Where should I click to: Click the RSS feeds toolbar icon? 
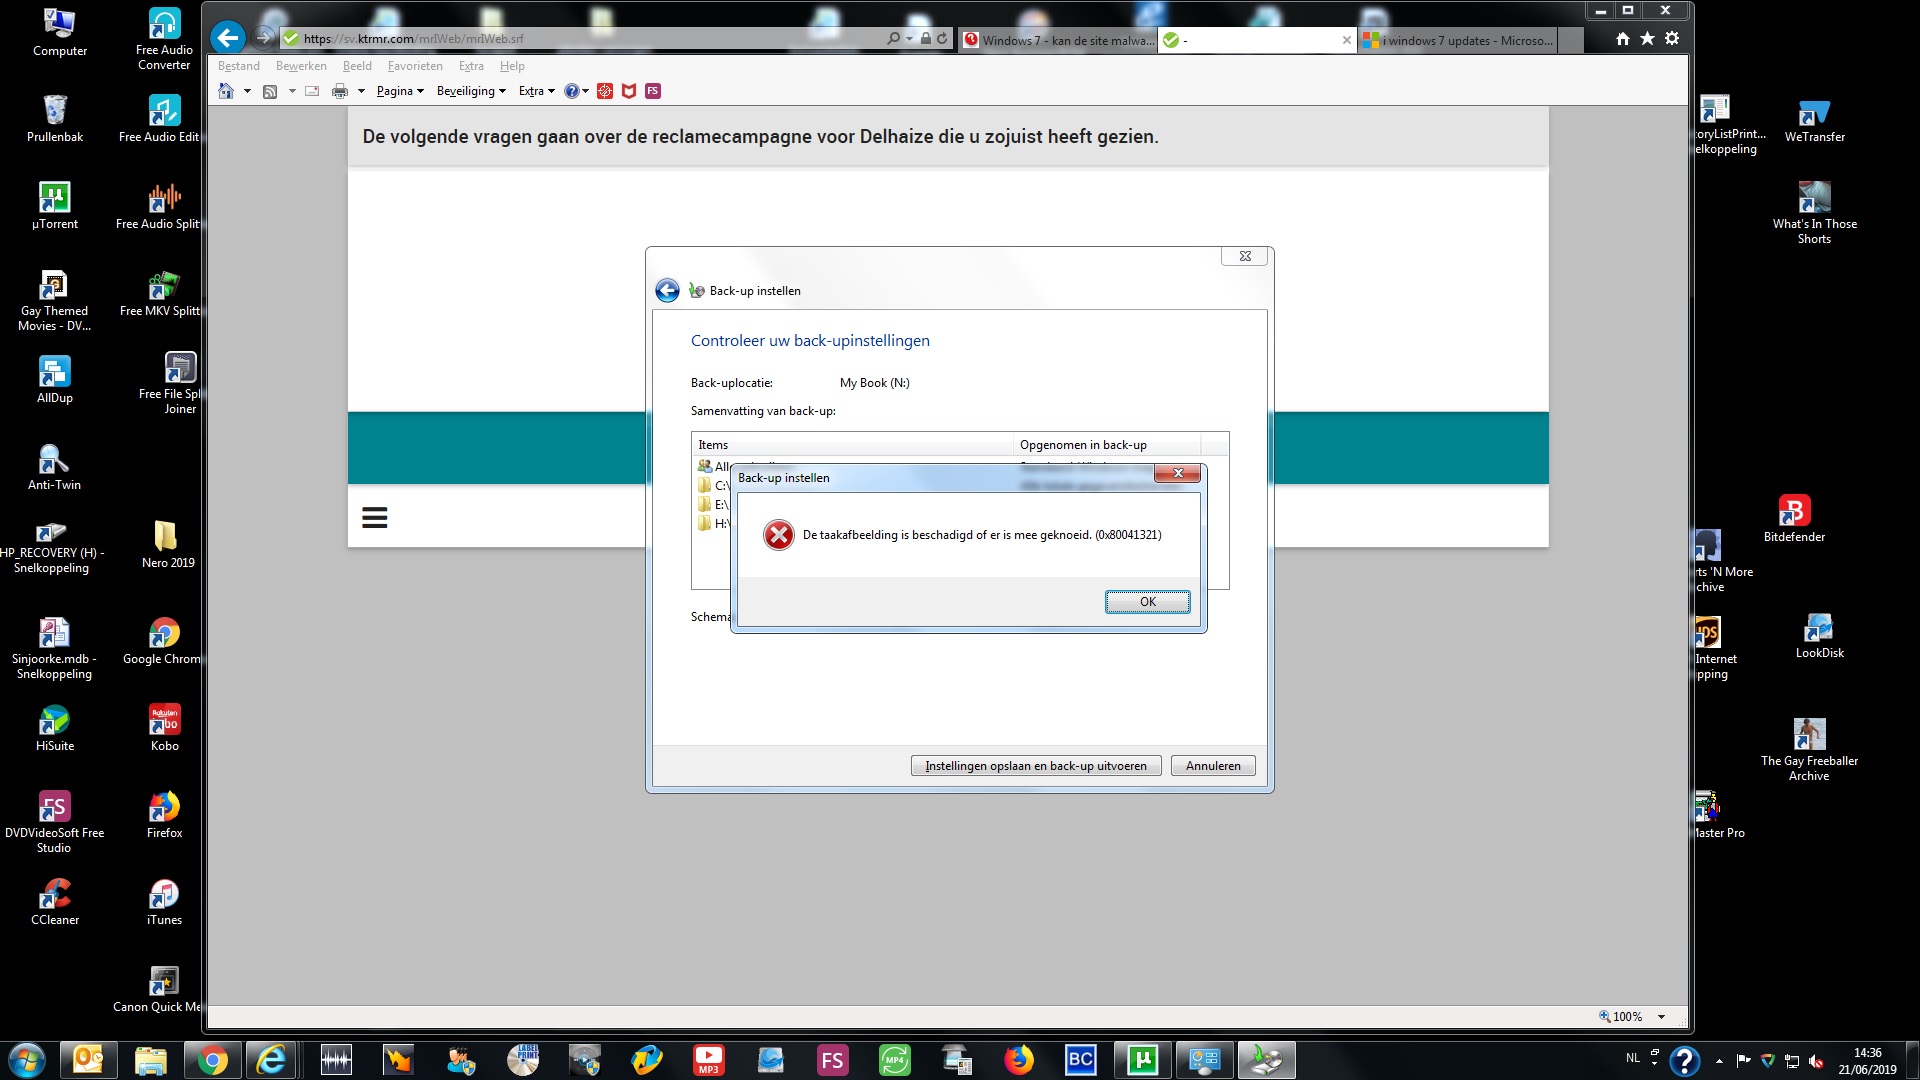coord(270,91)
